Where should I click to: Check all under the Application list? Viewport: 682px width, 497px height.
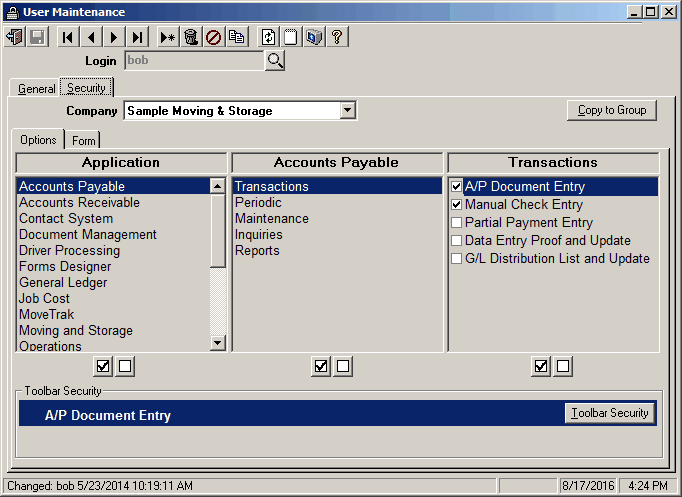click(x=103, y=366)
